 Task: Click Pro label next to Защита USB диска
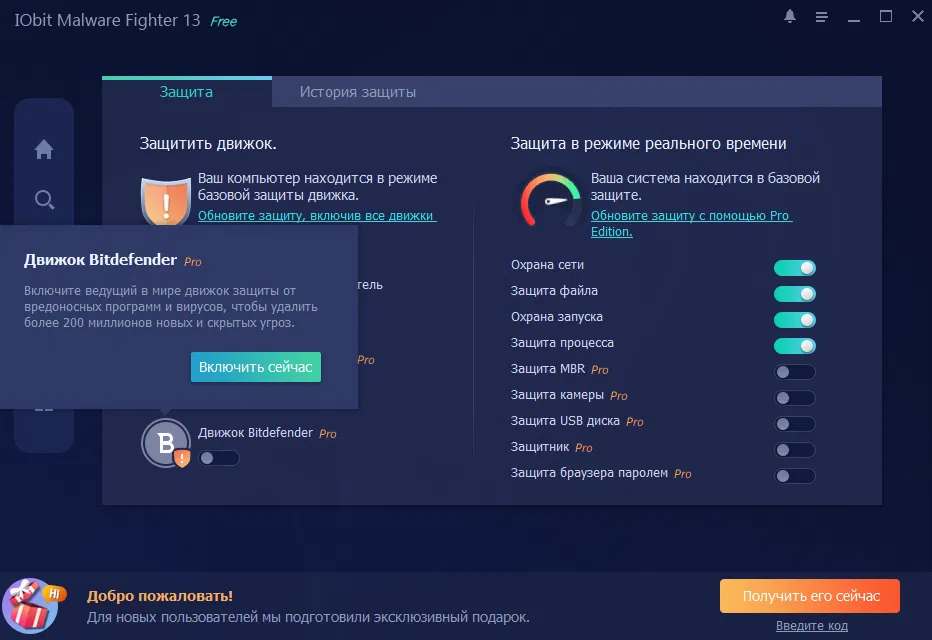tap(635, 422)
